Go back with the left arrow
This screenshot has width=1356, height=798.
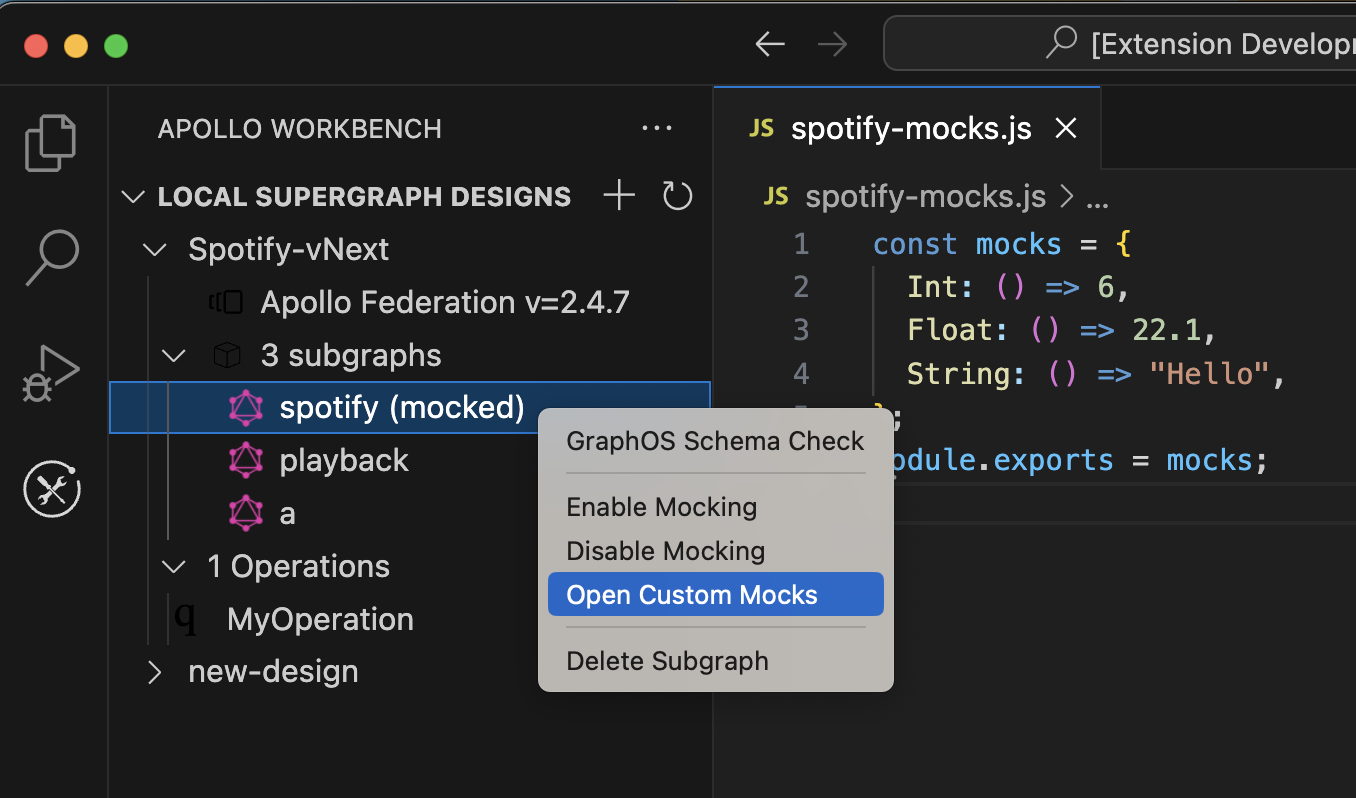click(x=770, y=45)
